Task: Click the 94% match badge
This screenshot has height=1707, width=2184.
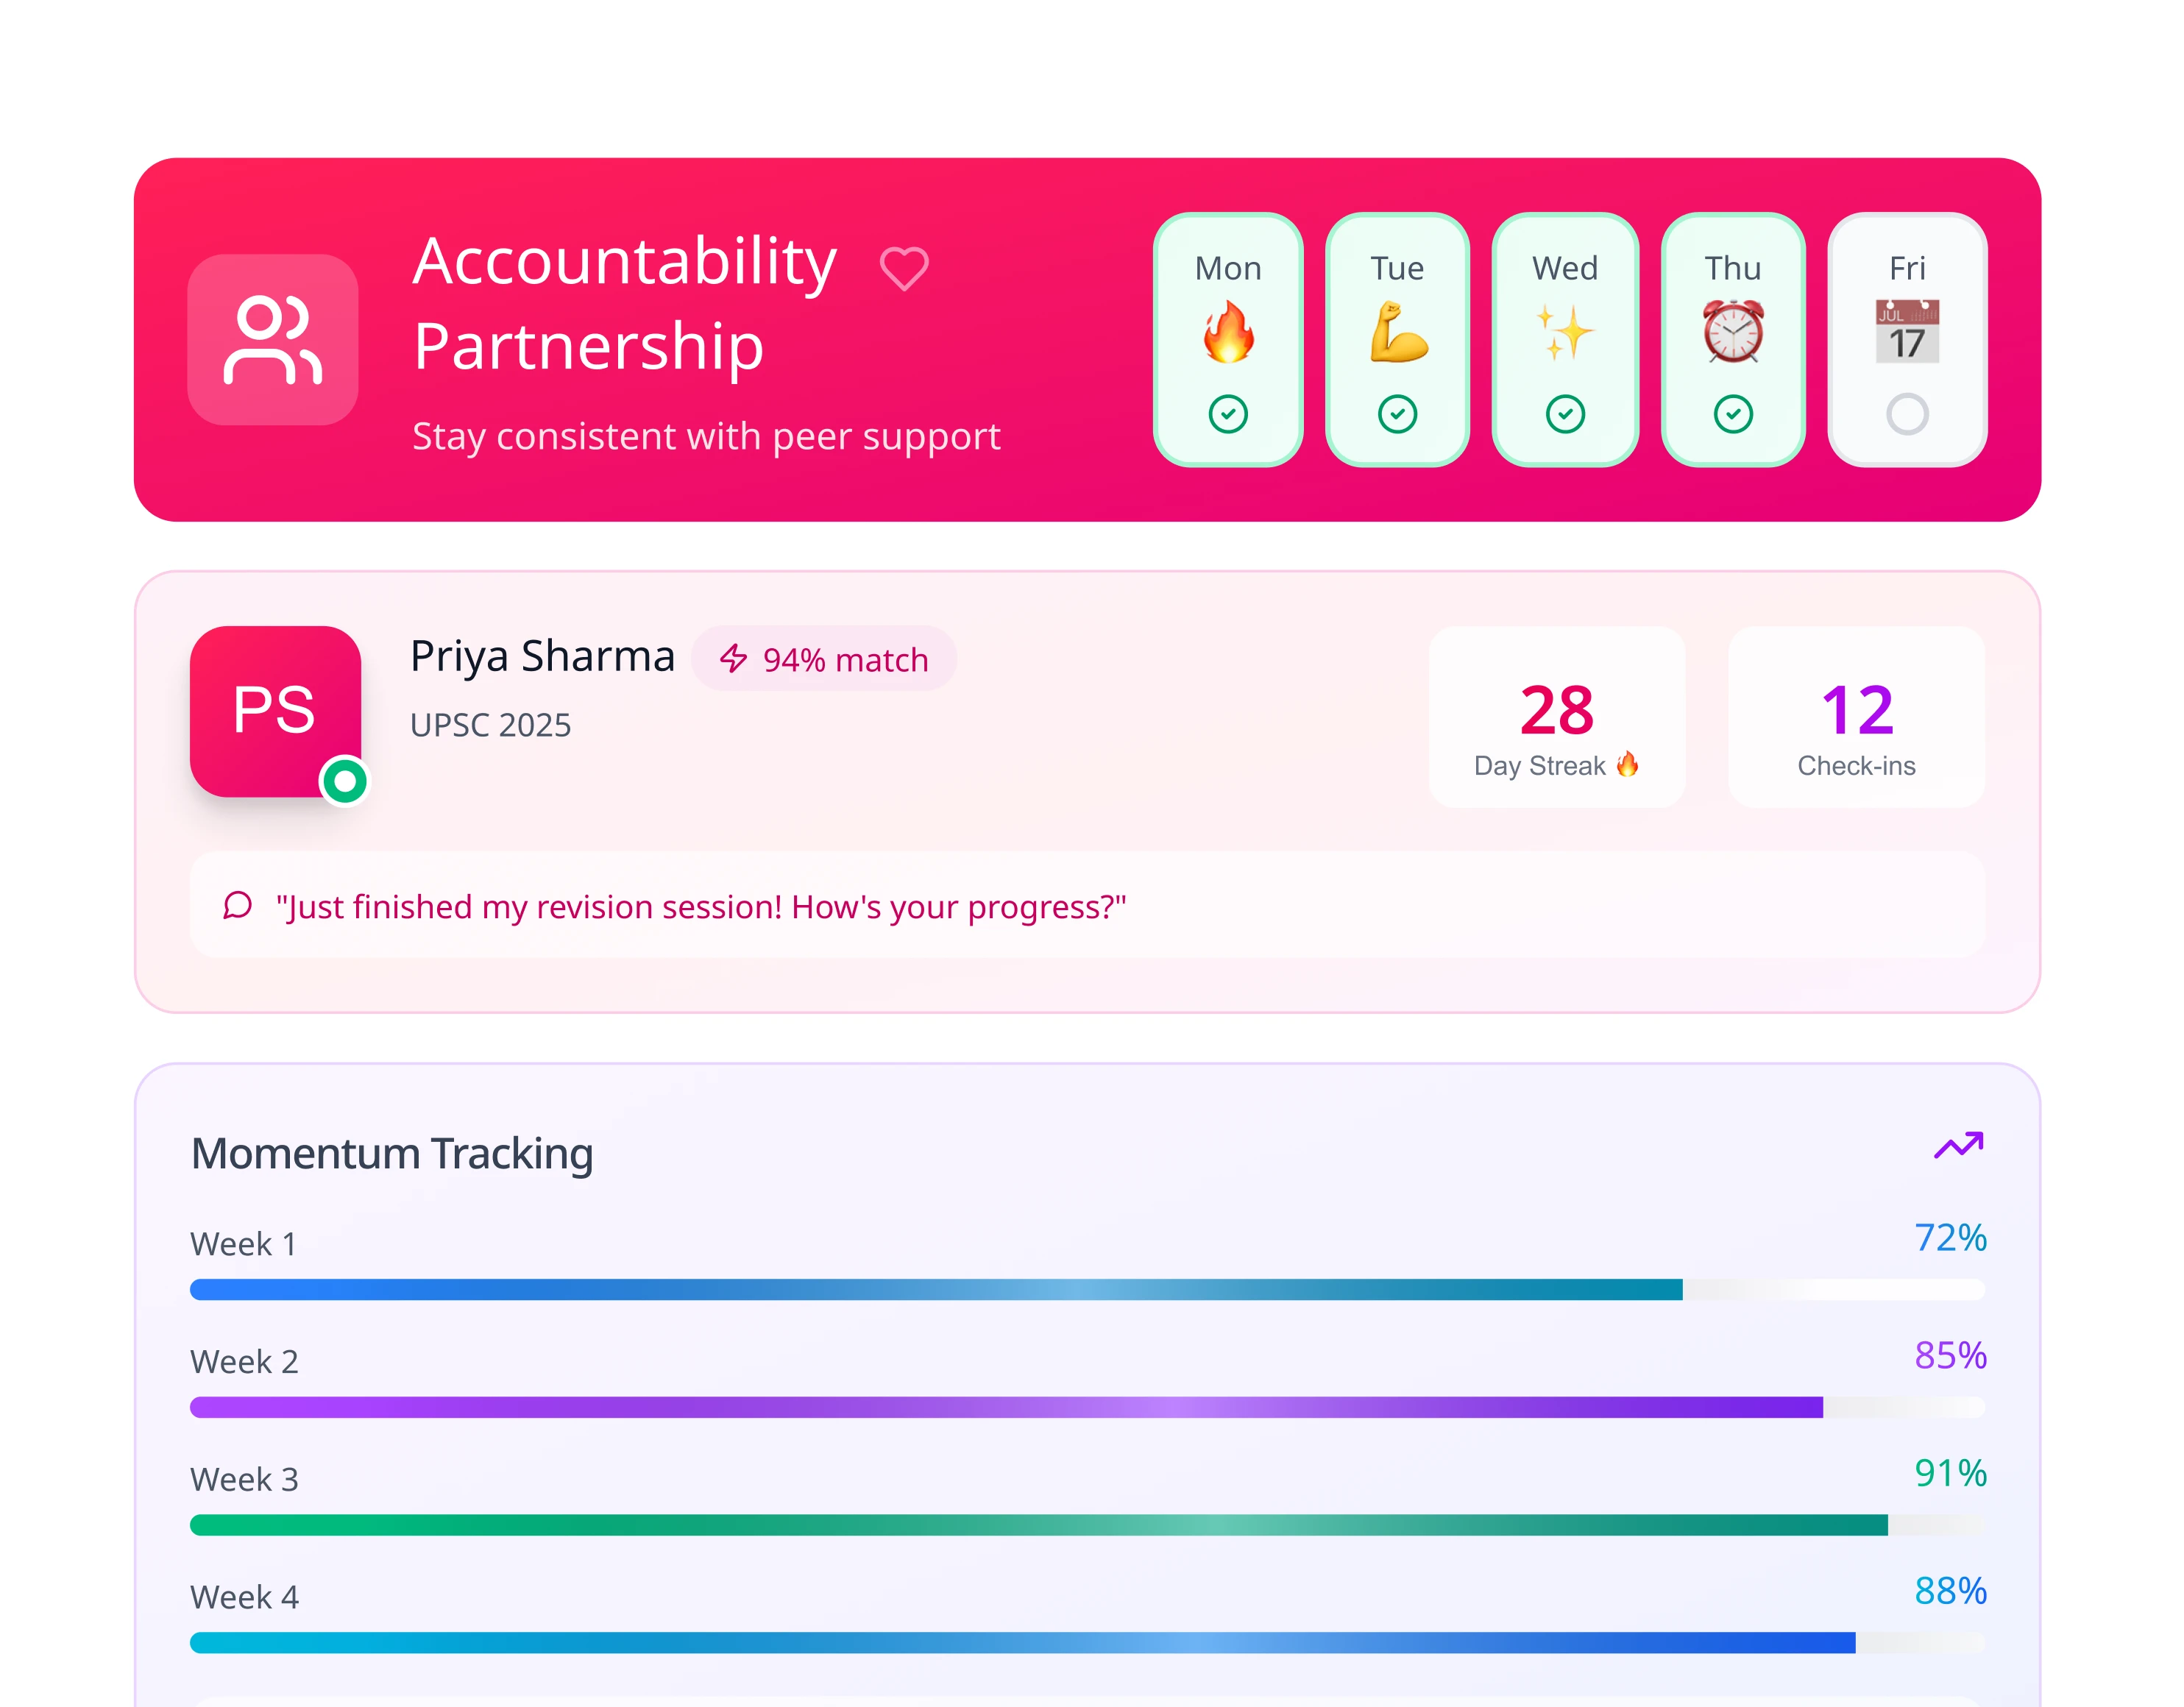Action: pos(824,659)
